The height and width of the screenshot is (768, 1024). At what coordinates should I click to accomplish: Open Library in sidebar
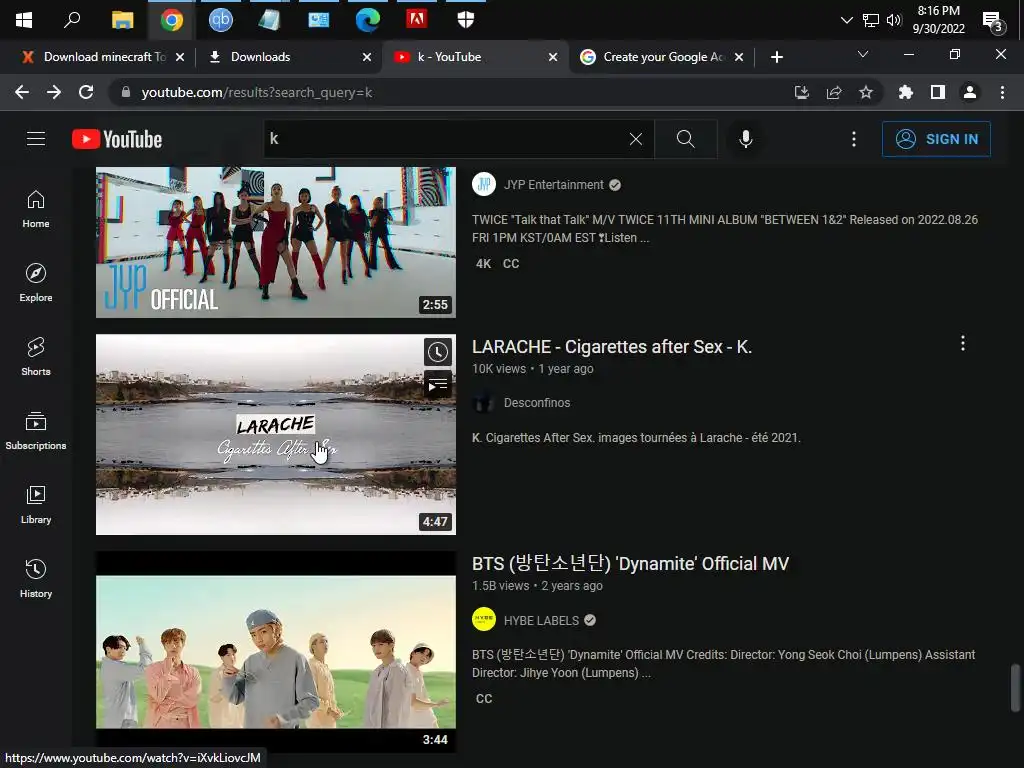36,505
